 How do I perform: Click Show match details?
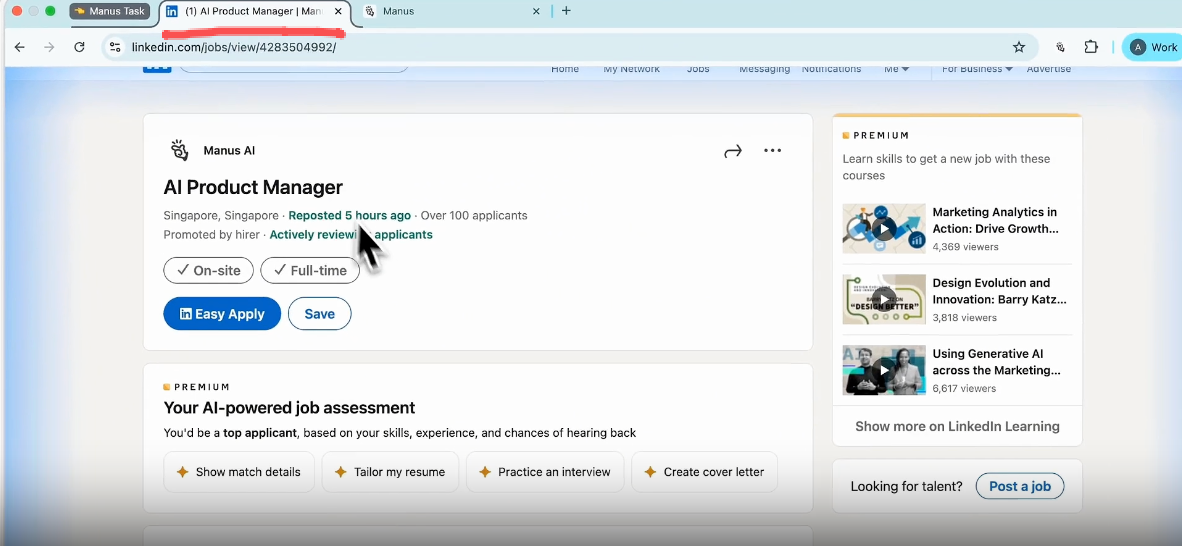[x=239, y=472]
